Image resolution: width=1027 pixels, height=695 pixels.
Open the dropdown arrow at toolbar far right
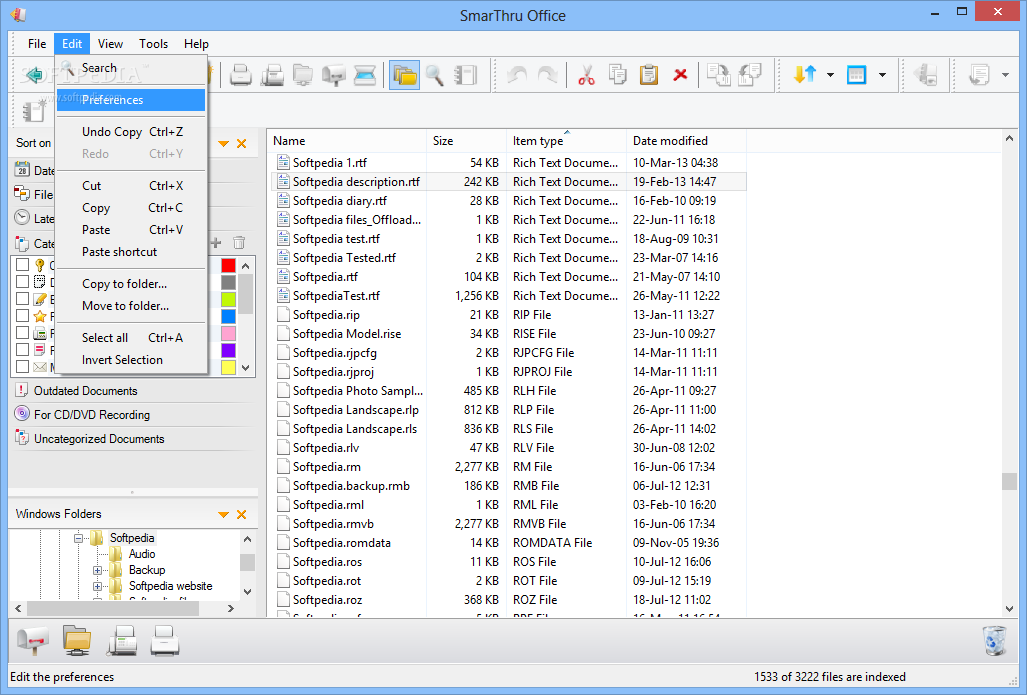point(1005,75)
